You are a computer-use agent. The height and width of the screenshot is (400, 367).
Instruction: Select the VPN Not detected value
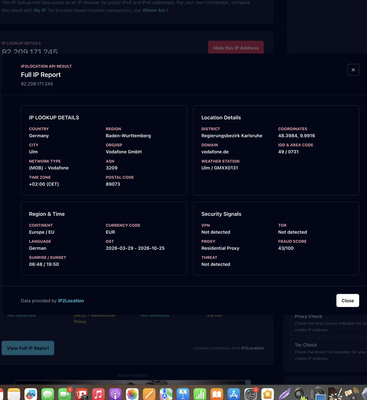tap(216, 232)
